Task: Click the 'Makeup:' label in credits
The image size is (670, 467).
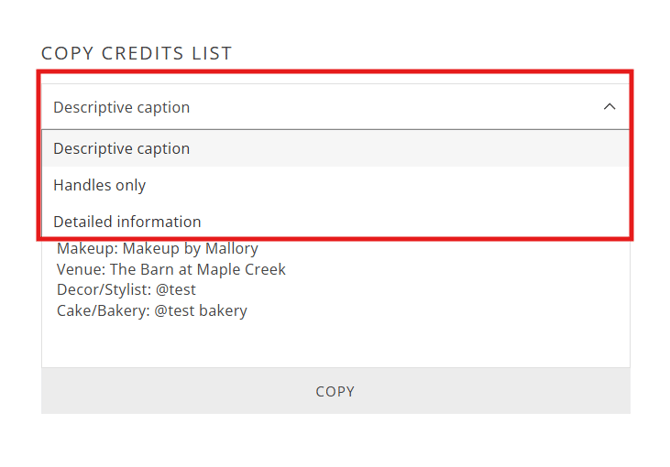Action: (x=87, y=249)
